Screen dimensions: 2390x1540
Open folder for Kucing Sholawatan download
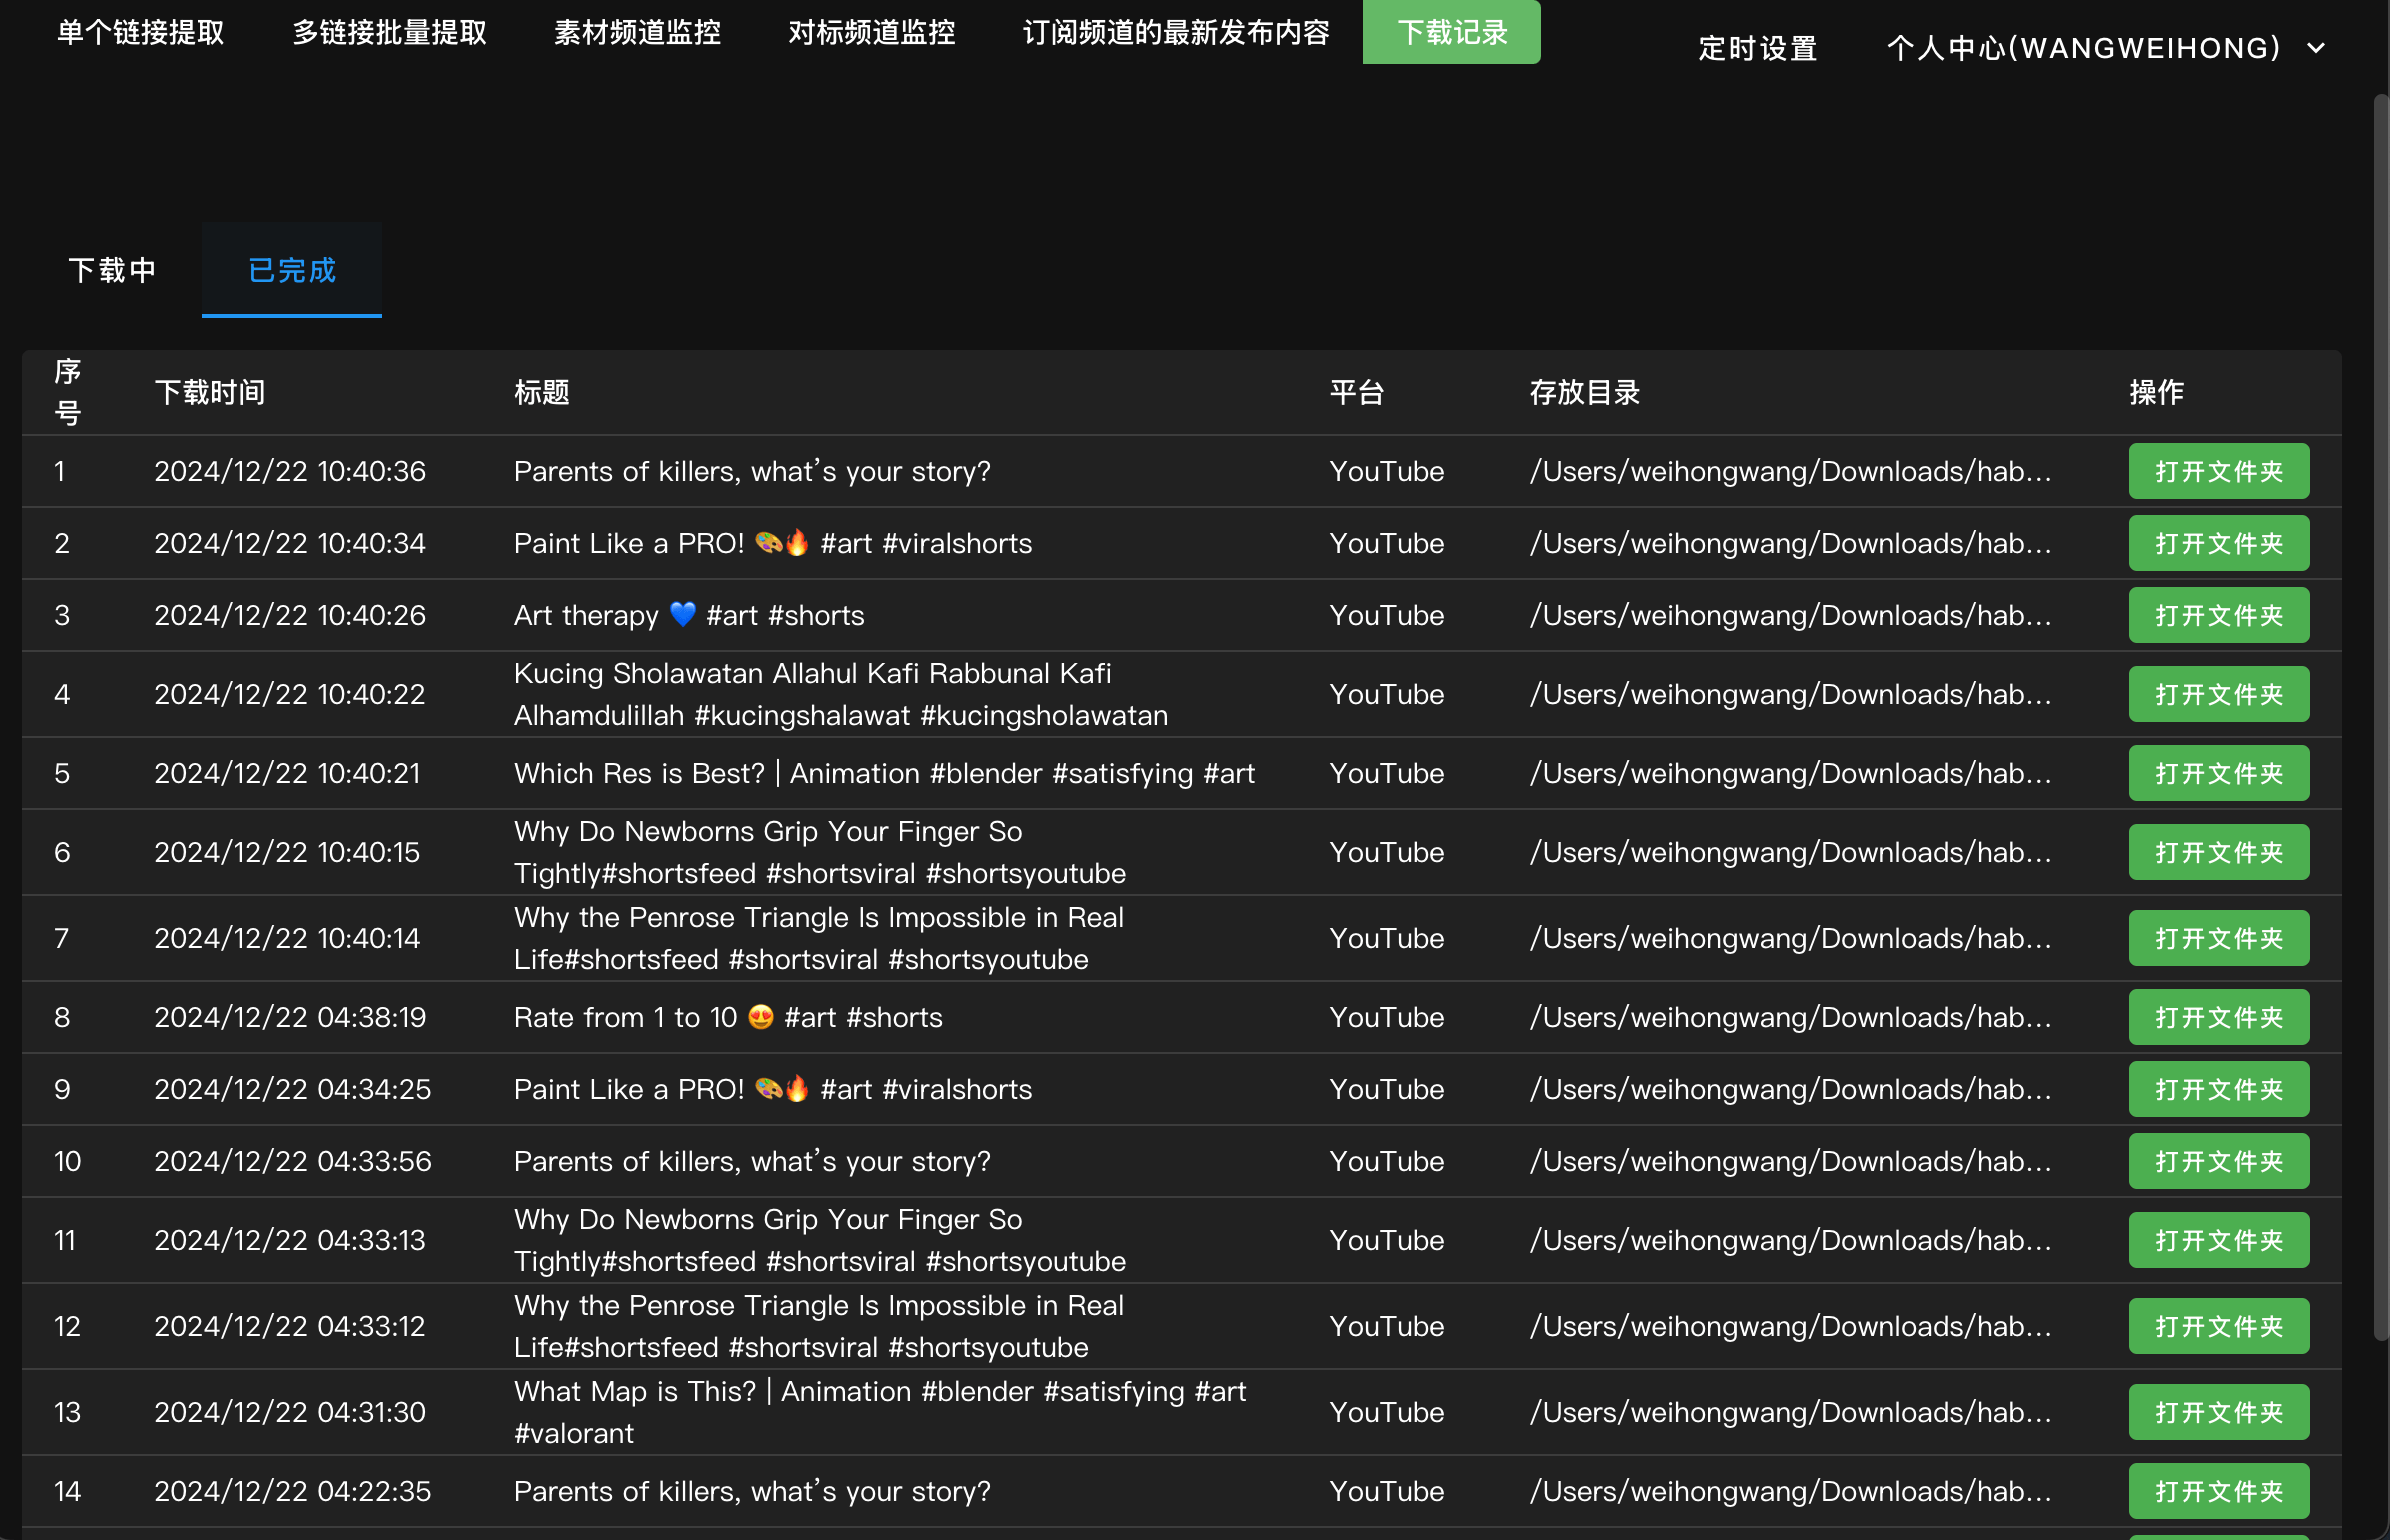coord(2218,694)
